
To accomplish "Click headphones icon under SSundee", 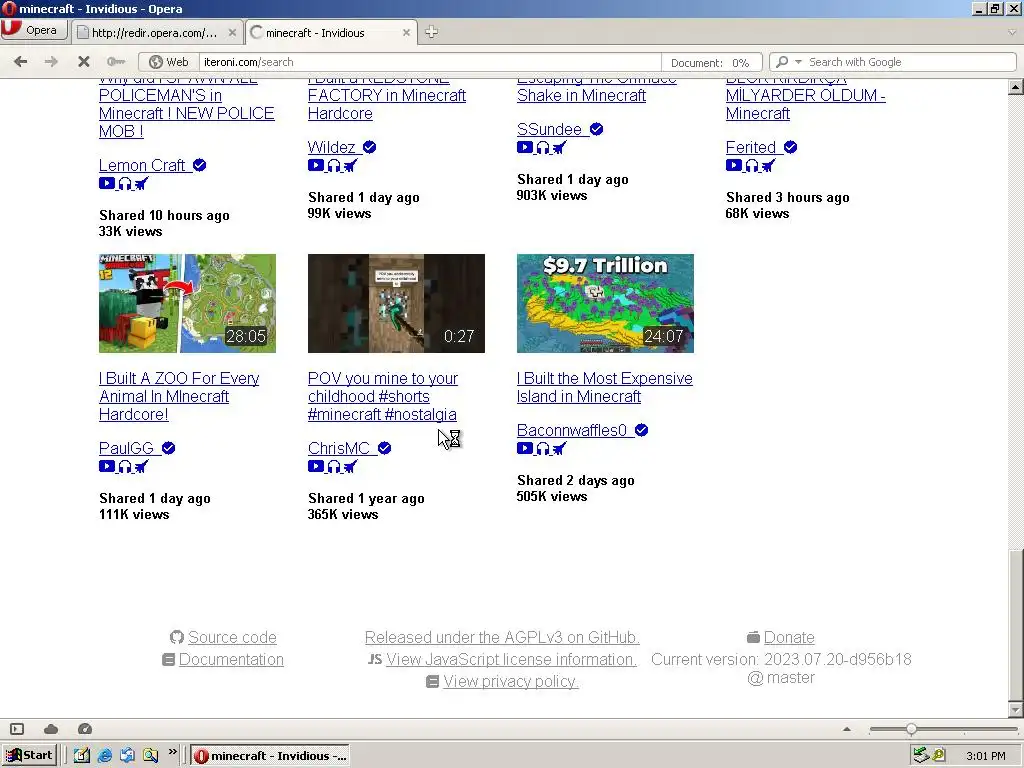I will coord(543,148).
